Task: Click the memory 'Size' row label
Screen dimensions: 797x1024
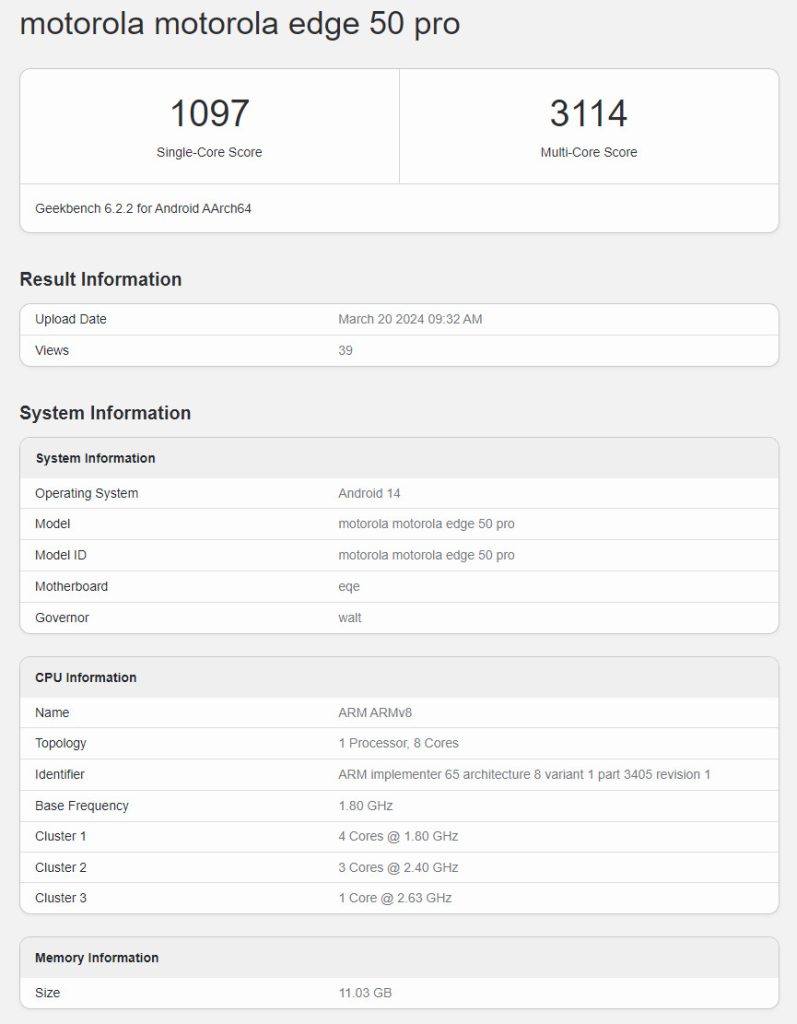Action: tap(48, 993)
